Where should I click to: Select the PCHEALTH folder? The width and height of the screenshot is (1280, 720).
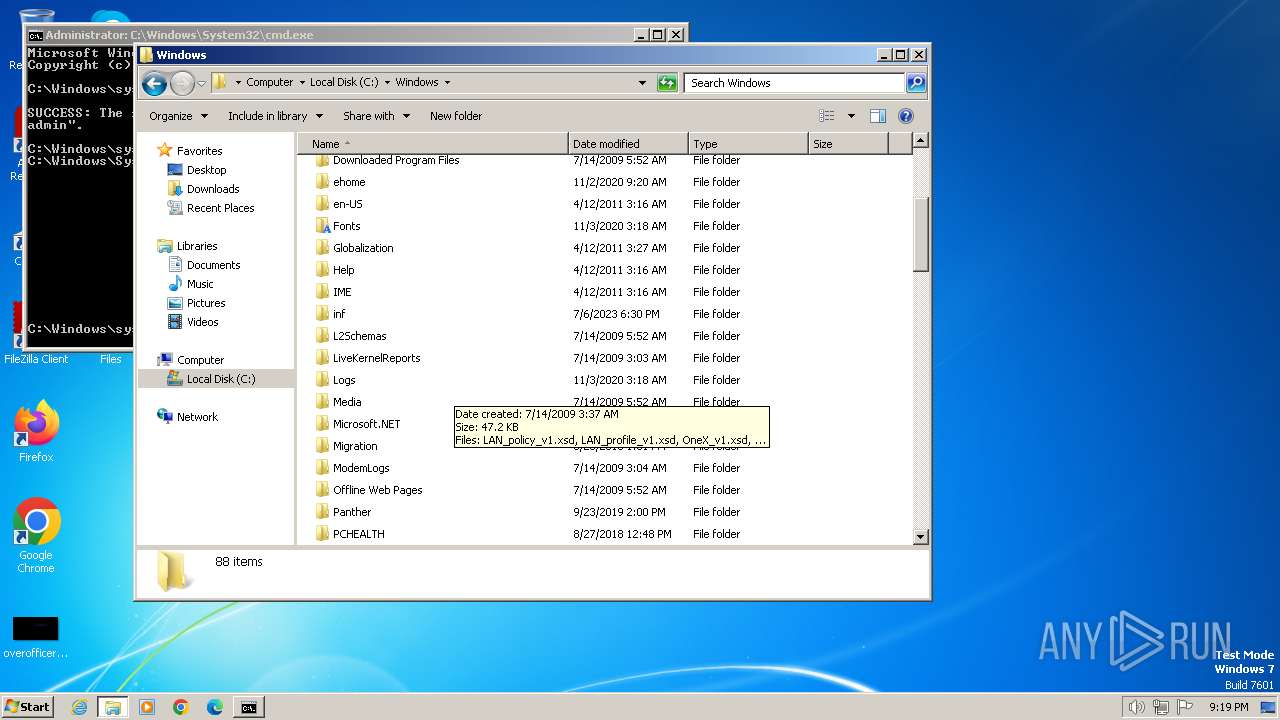click(358, 534)
